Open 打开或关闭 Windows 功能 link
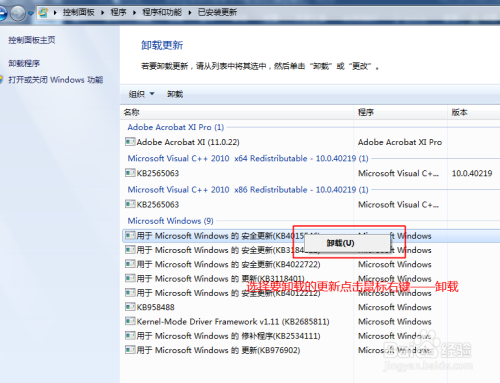This screenshot has height=383, width=500. click(x=56, y=80)
